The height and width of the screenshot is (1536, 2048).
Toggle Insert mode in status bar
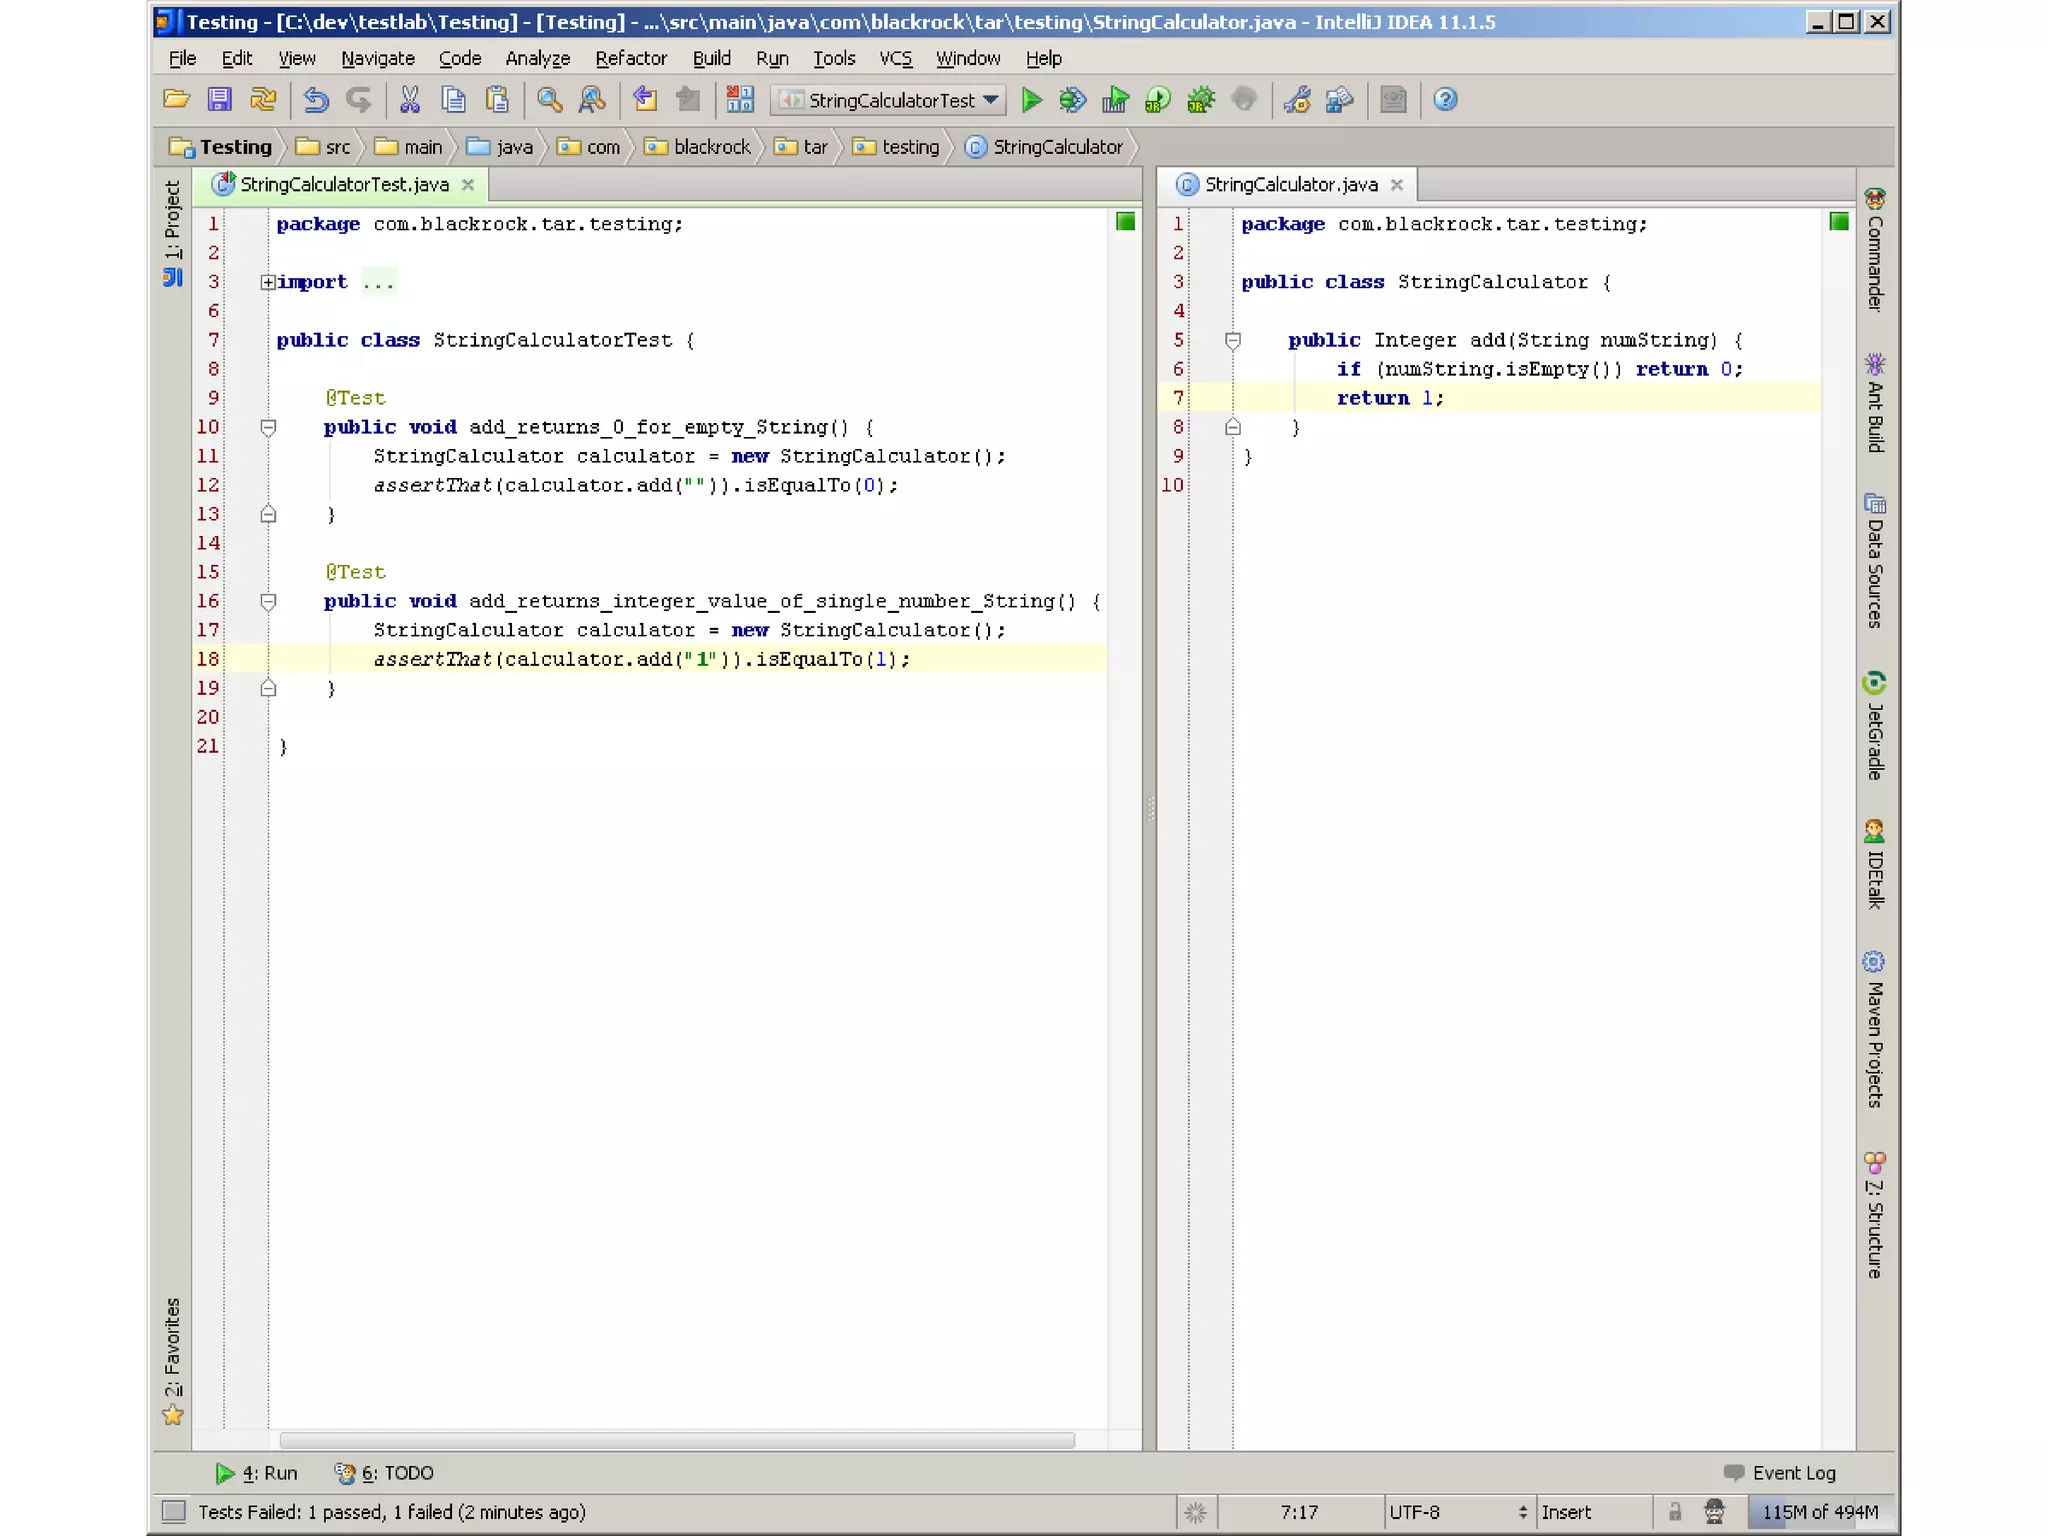[x=1566, y=1512]
